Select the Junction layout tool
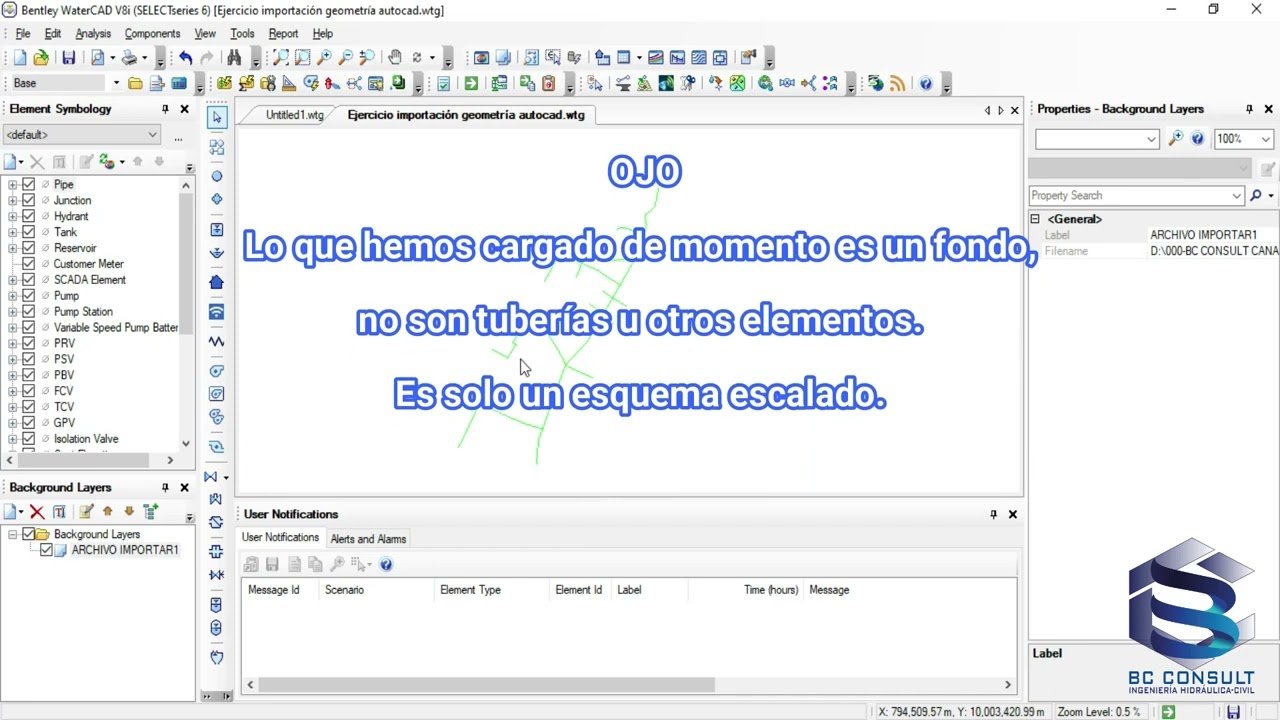This screenshot has width=1280, height=720. tap(217, 176)
